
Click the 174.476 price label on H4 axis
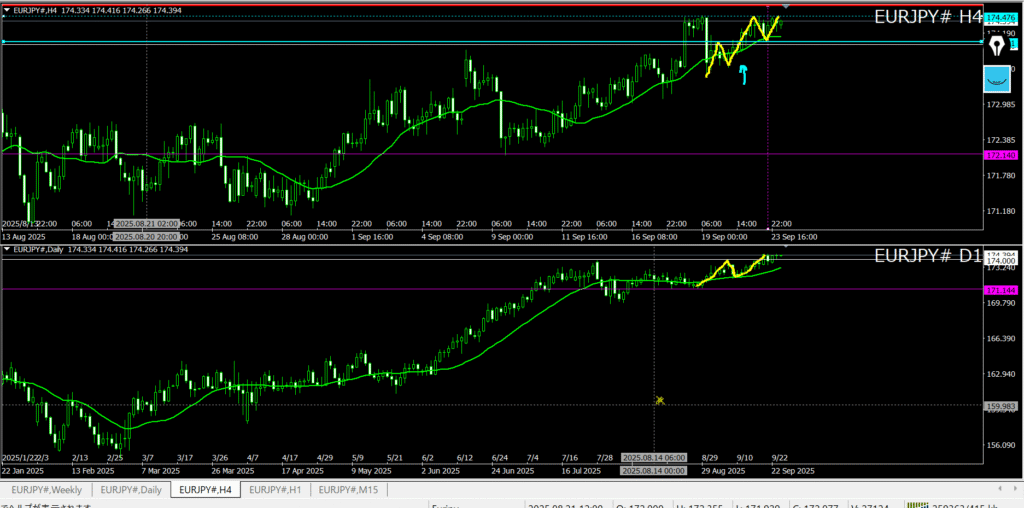1000,19
